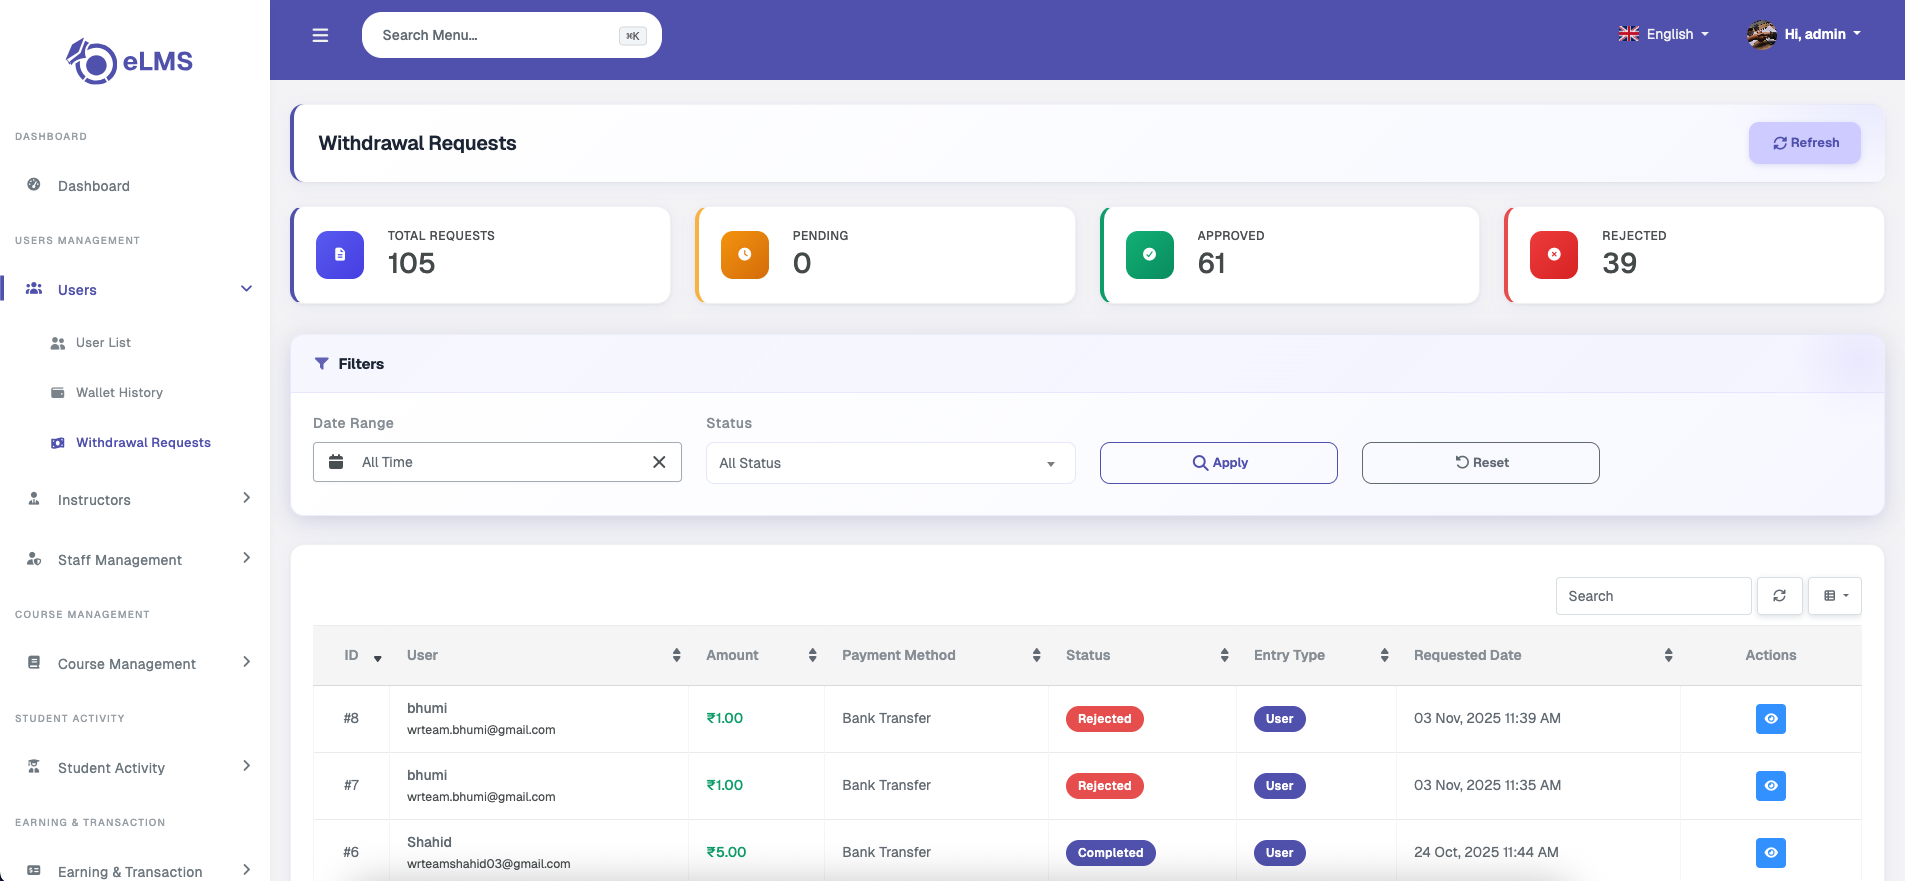Click the 24 Oct, 2025 11:44 AM date
The width and height of the screenshot is (1905, 881).
[1486, 852]
